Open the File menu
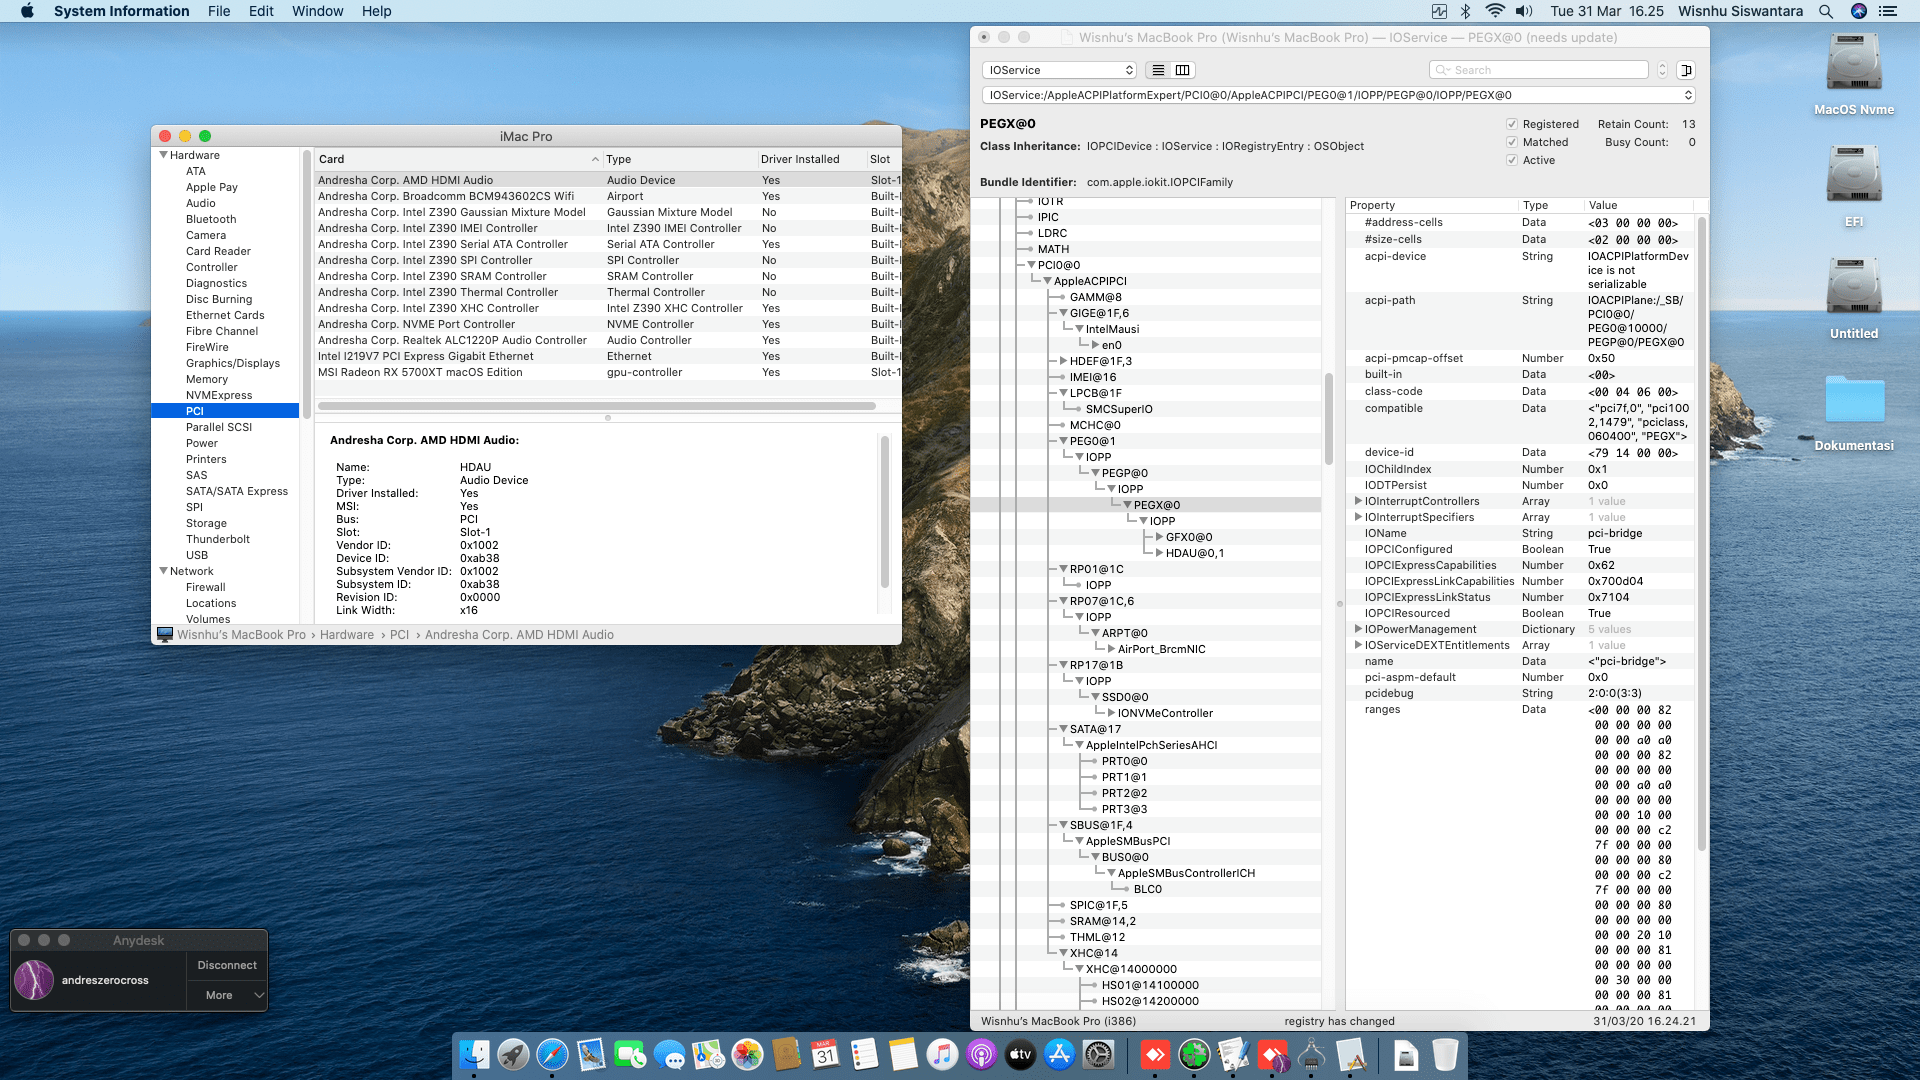 [219, 11]
